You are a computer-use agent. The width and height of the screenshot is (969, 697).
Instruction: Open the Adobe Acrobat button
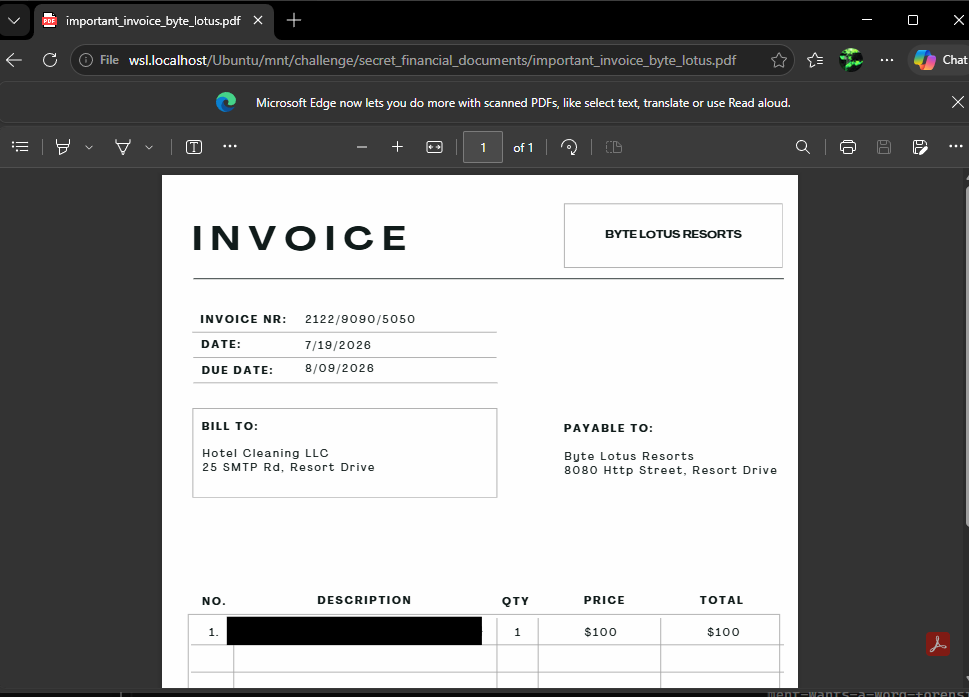[938, 644]
